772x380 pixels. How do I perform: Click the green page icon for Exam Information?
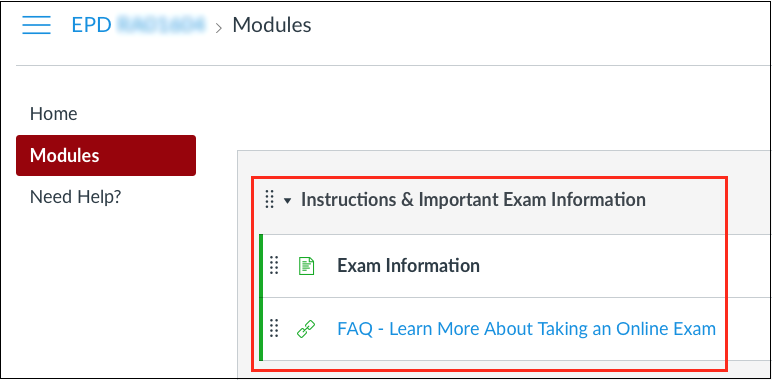click(306, 266)
